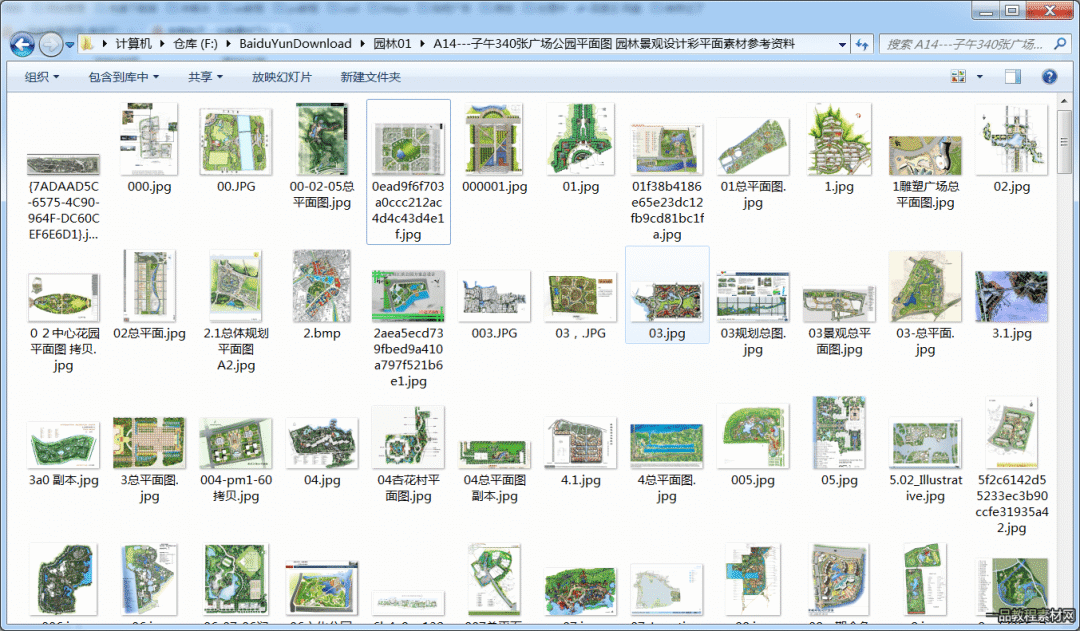Click 计算机 in the address breadcrumb
The height and width of the screenshot is (631, 1080).
pyautogui.click(x=133, y=43)
